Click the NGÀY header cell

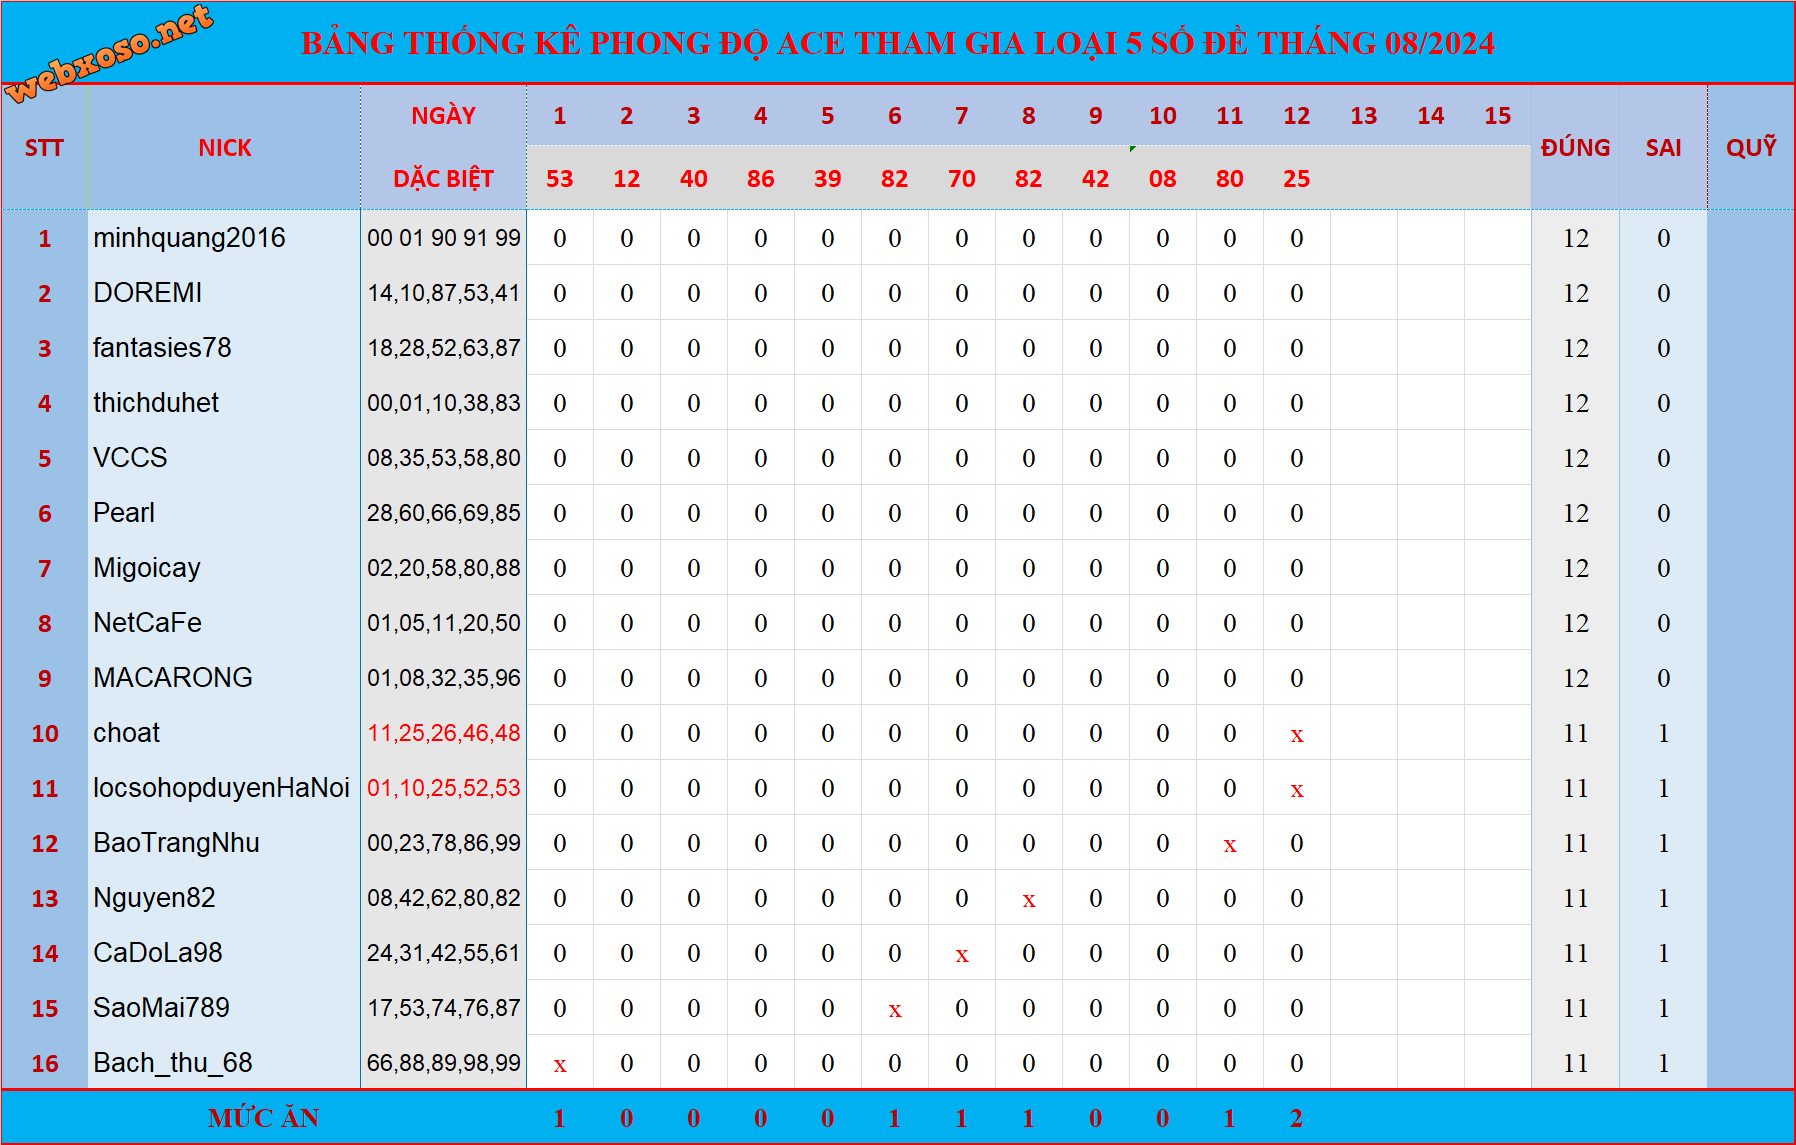(443, 116)
